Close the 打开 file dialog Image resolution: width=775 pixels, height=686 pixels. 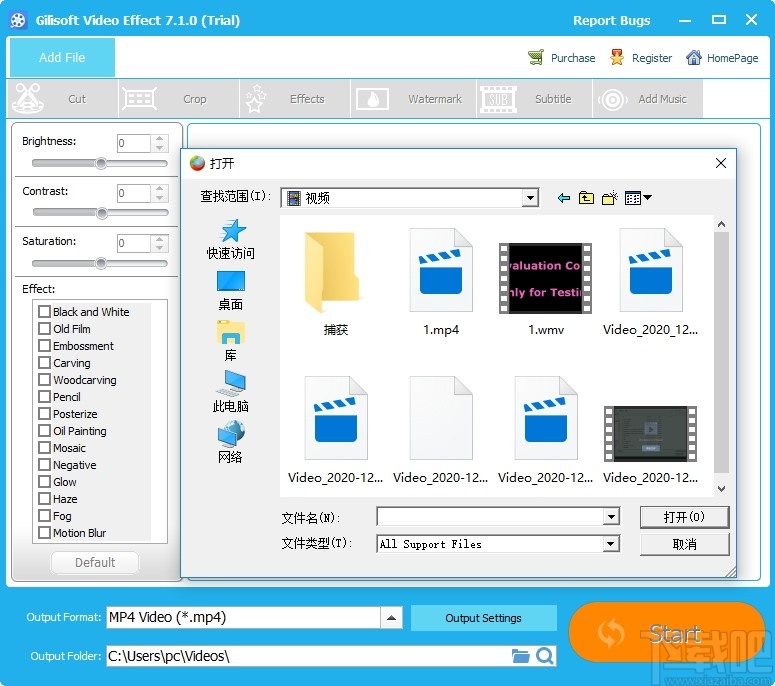click(x=721, y=163)
